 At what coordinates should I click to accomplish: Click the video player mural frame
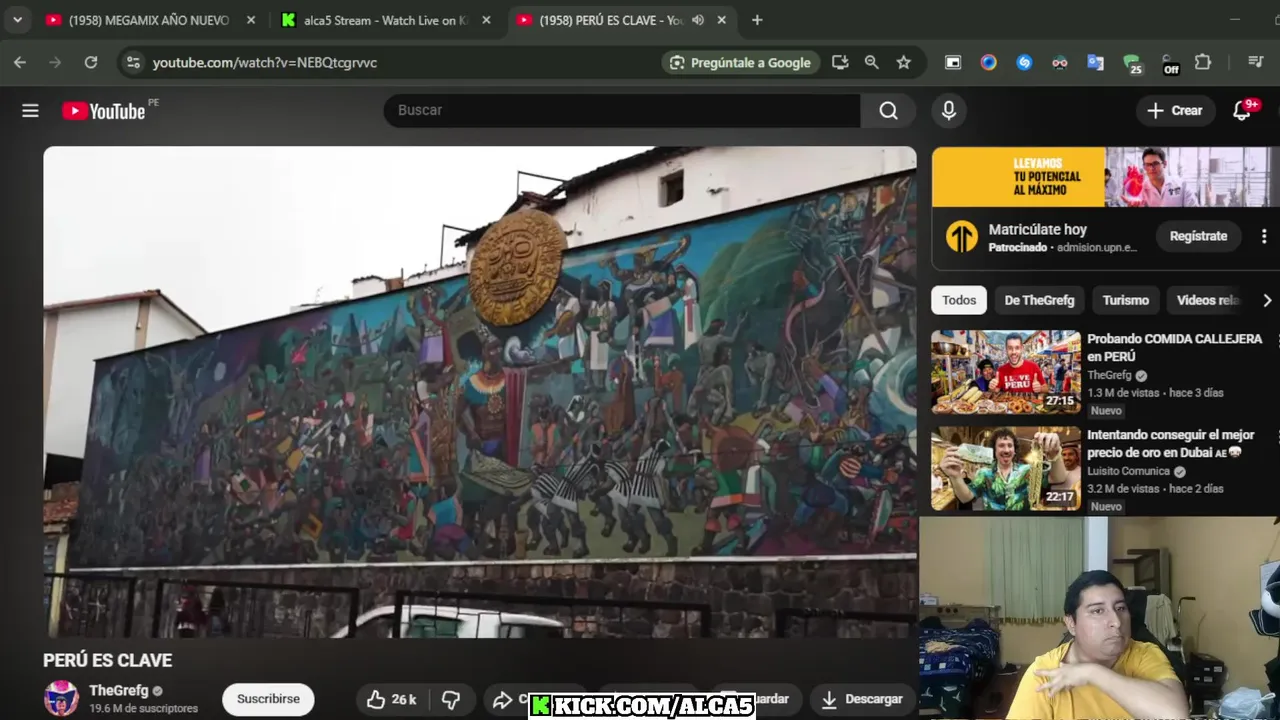[x=480, y=392]
